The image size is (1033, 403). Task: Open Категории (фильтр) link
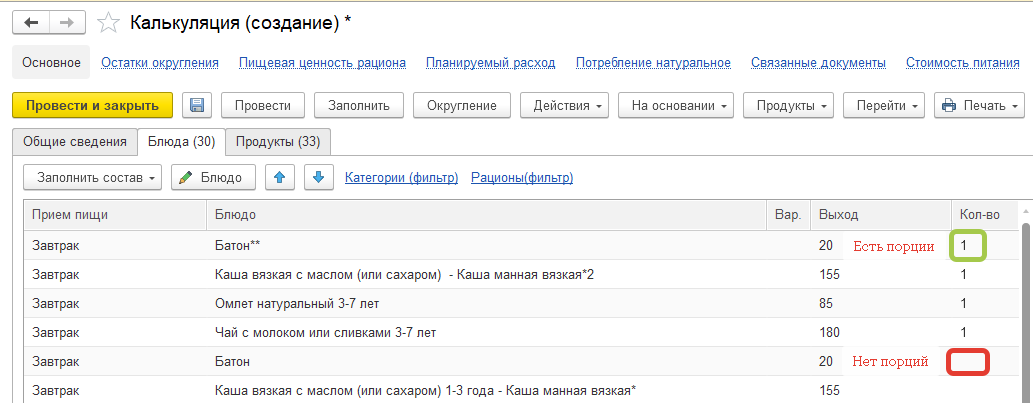[401, 177]
